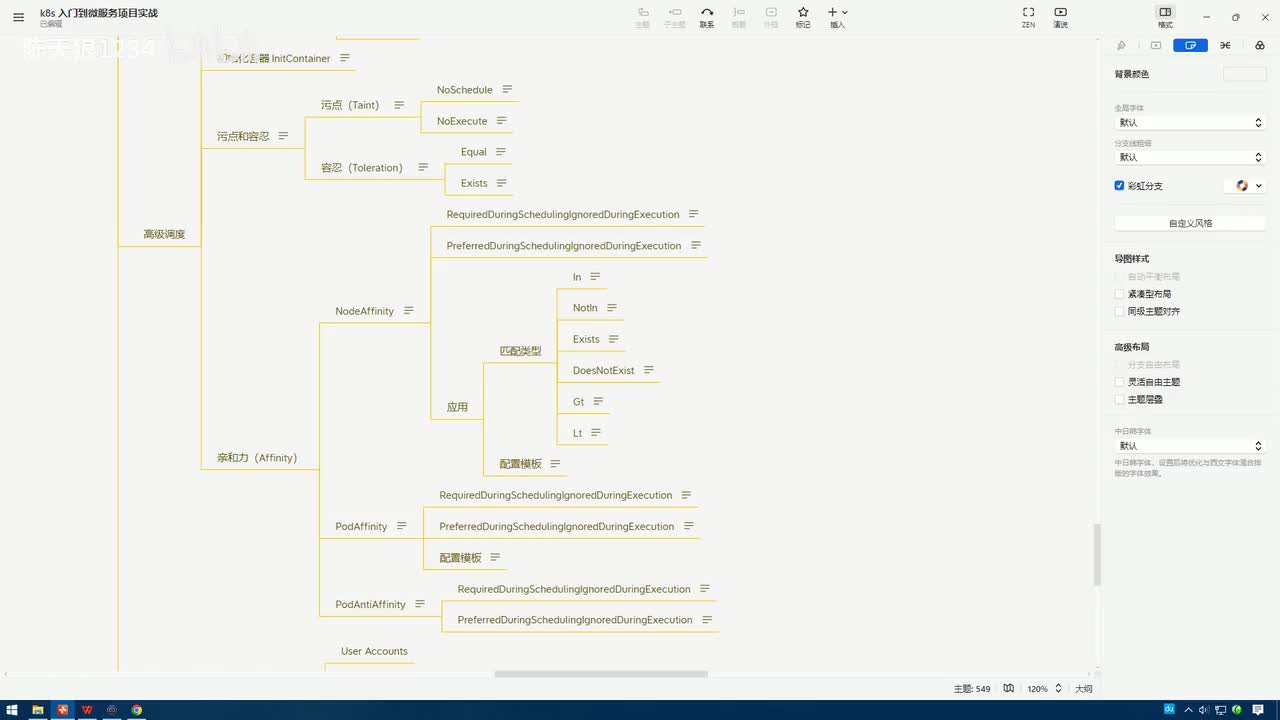Open the hamburger main menu

pos(18,17)
